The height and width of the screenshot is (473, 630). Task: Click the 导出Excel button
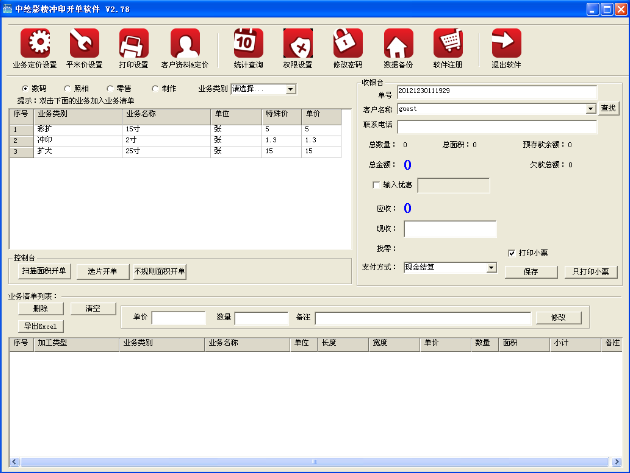(x=40, y=325)
